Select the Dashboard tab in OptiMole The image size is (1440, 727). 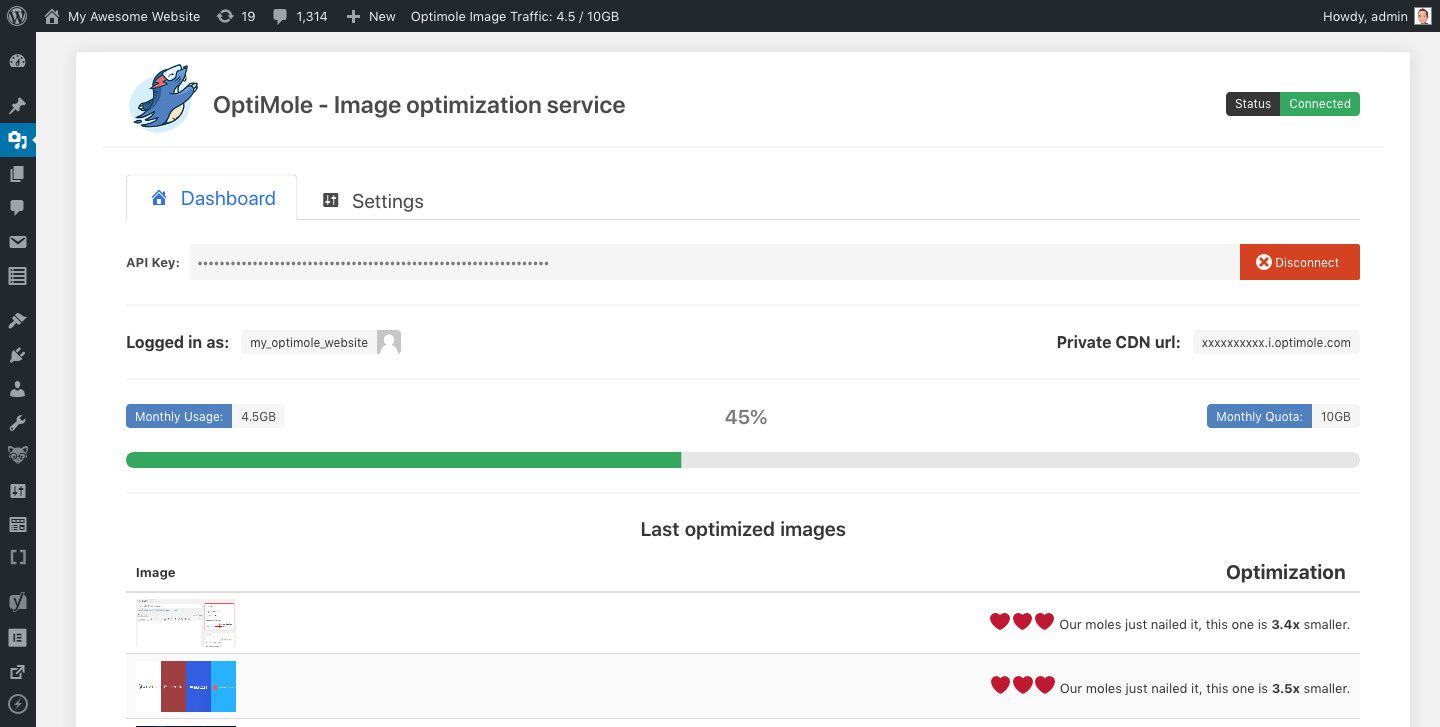click(211, 198)
